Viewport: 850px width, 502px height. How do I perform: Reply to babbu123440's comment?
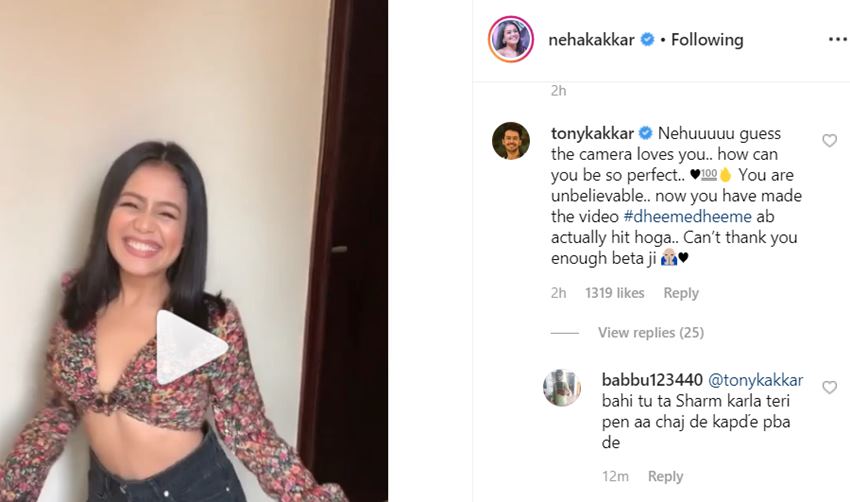point(665,476)
